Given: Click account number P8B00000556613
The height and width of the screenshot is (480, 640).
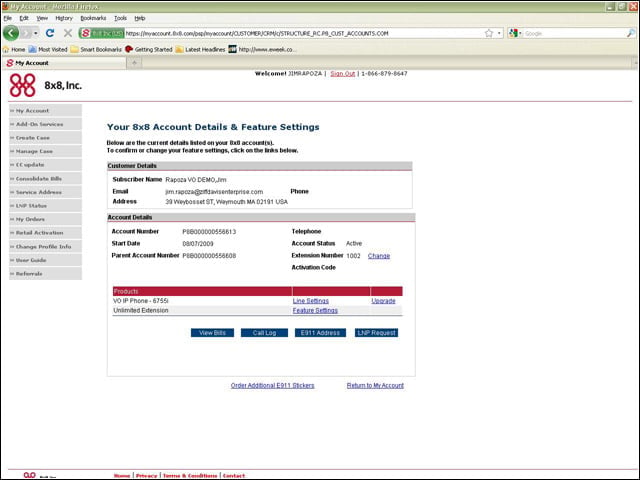Looking at the screenshot, I should point(209,232).
